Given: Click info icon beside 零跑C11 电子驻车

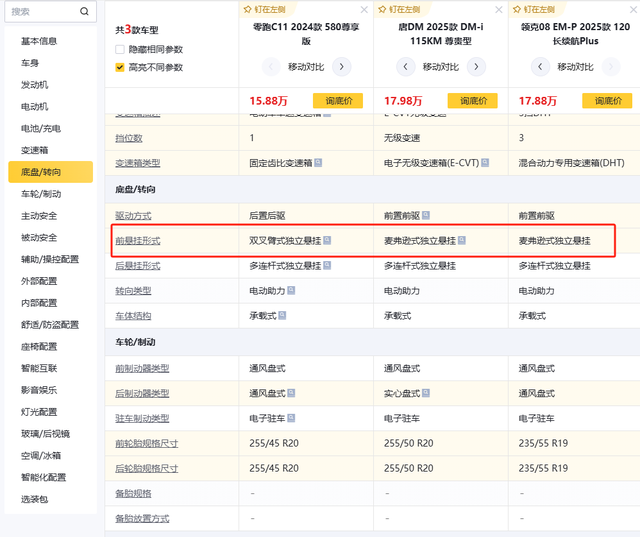Looking at the screenshot, I should [291, 418].
